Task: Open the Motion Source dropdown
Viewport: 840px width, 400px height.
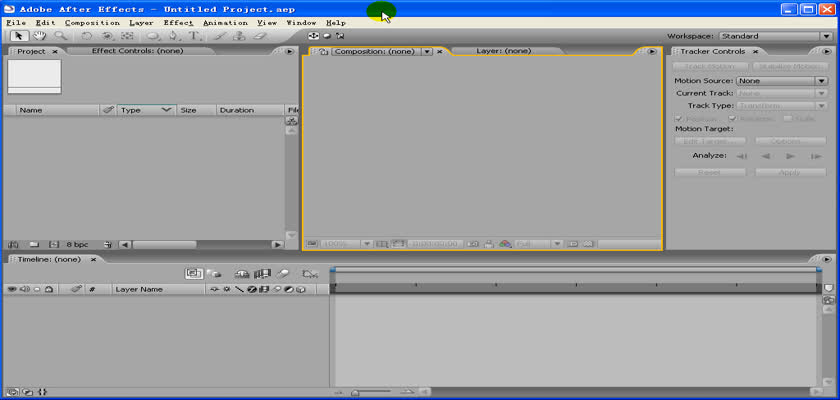Action: [x=783, y=81]
